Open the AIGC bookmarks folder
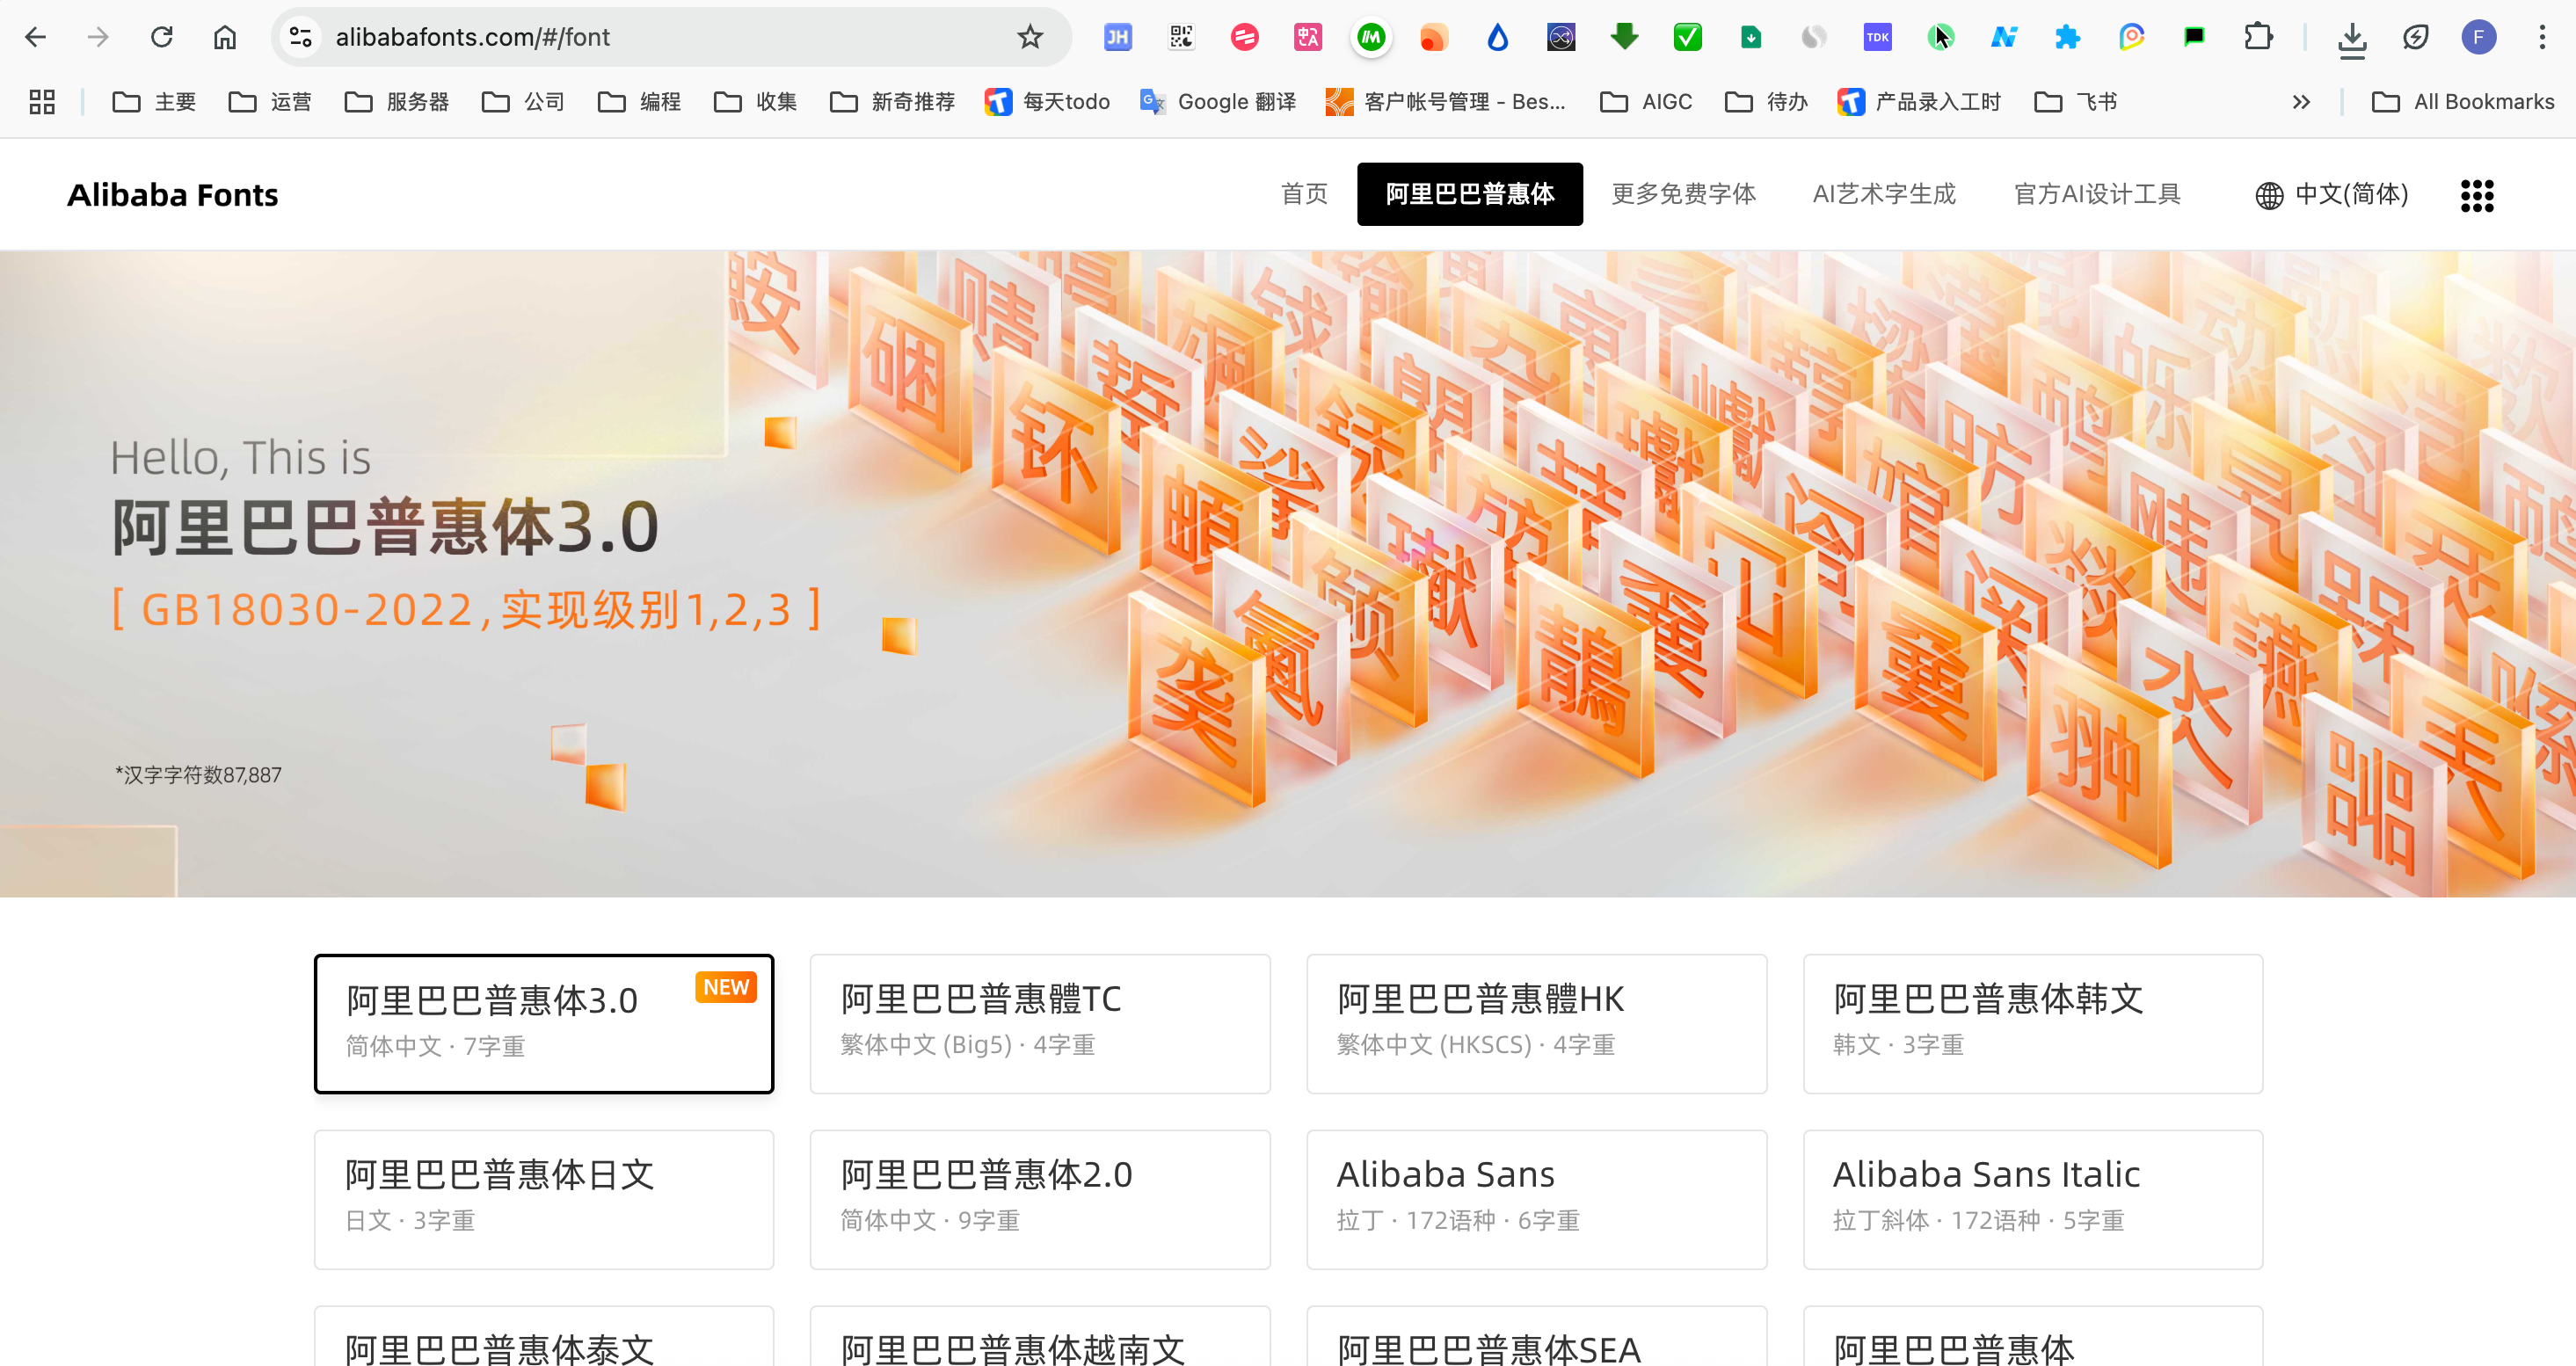 [1647, 102]
